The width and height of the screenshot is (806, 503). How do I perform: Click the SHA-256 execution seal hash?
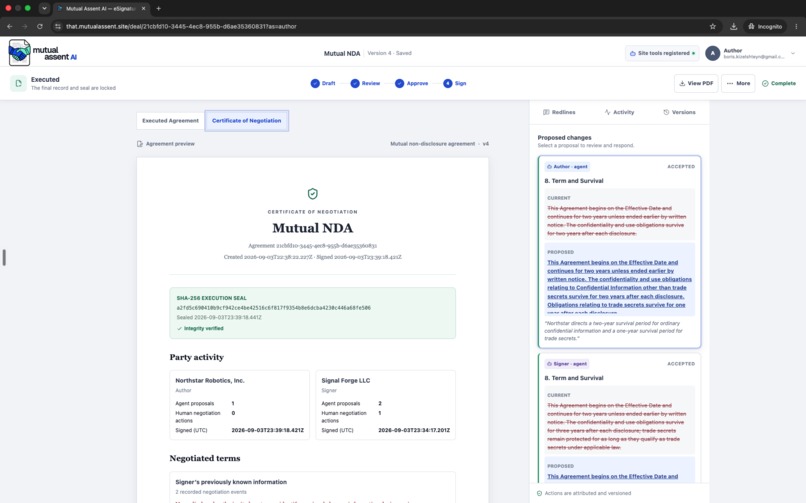tap(273, 308)
